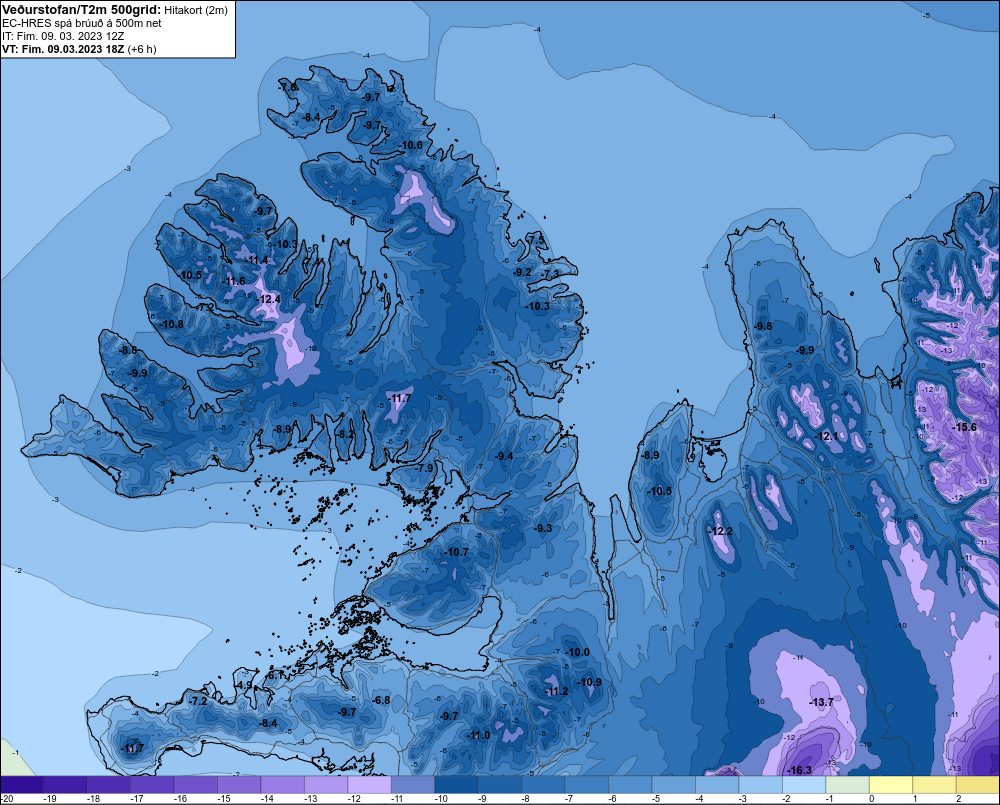Click the -16.3 temperature label
Viewport: 1000px width, 805px height.
[x=798, y=770]
